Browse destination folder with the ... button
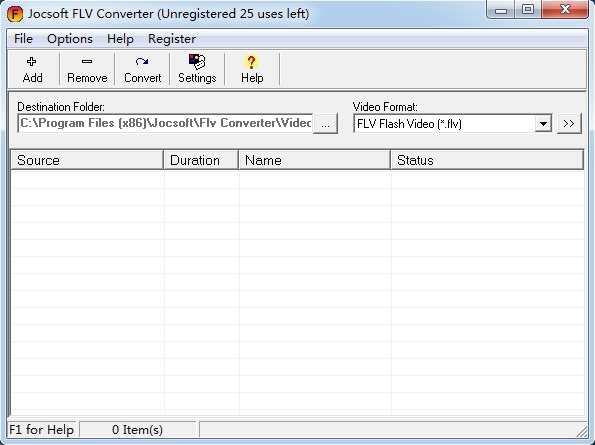This screenshot has width=595, height=445. point(325,124)
